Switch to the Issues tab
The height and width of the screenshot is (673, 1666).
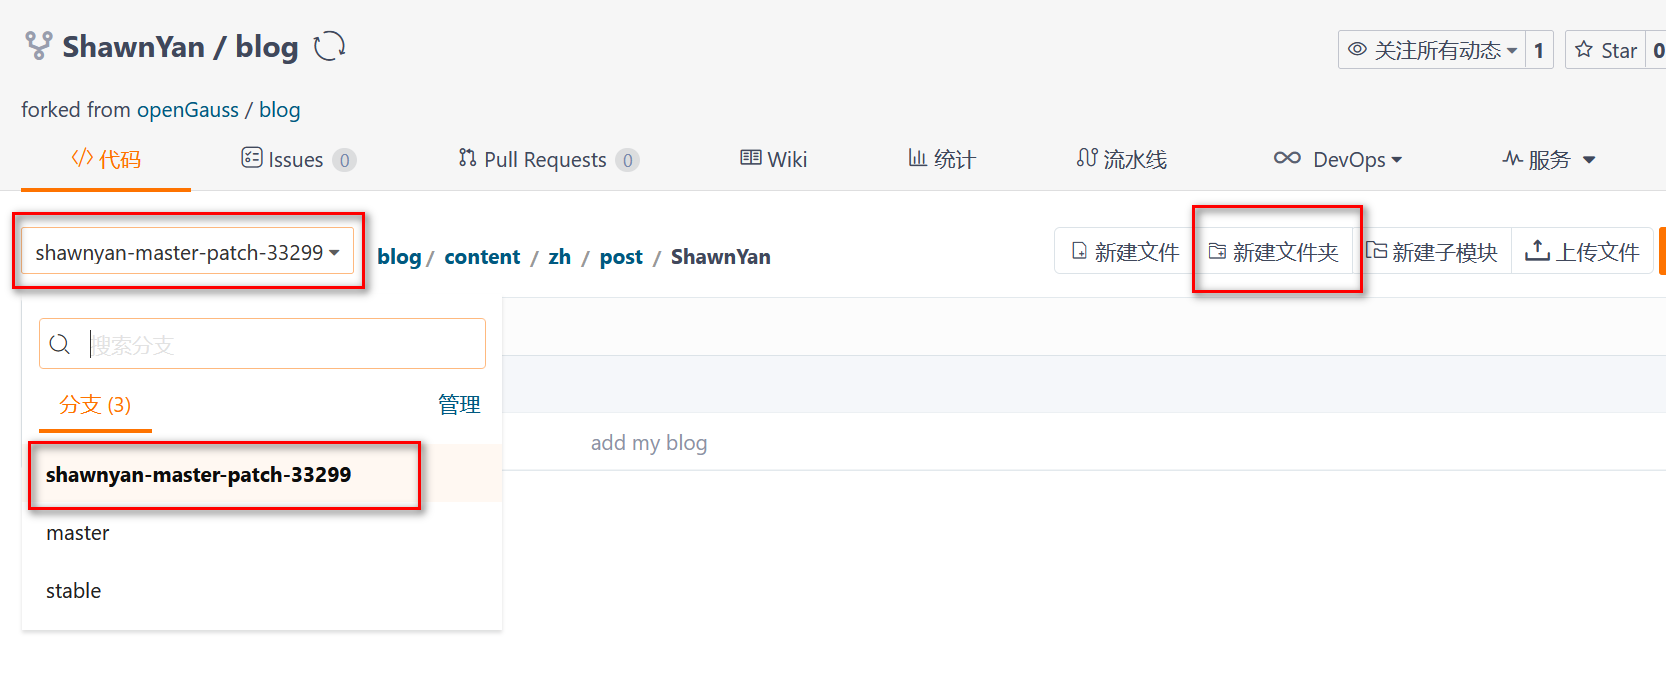tap(297, 160)
